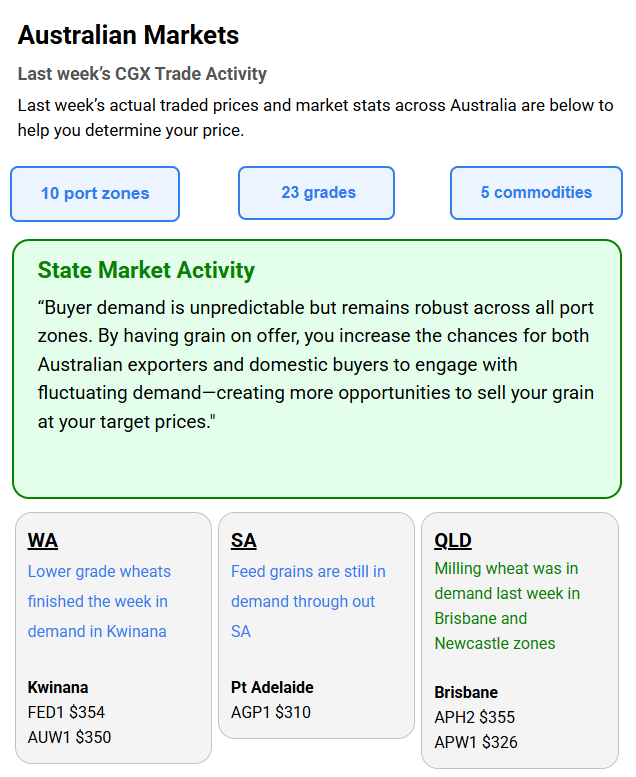Image resolution: width=636 pixels, height=777 pixels.
Task: Select the Pt Adelaide port zone label
Action: (272, 687)
